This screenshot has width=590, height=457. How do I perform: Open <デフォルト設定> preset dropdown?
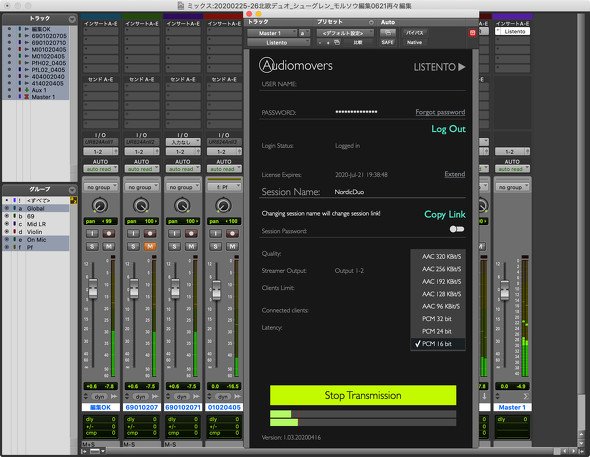[345, 33]
